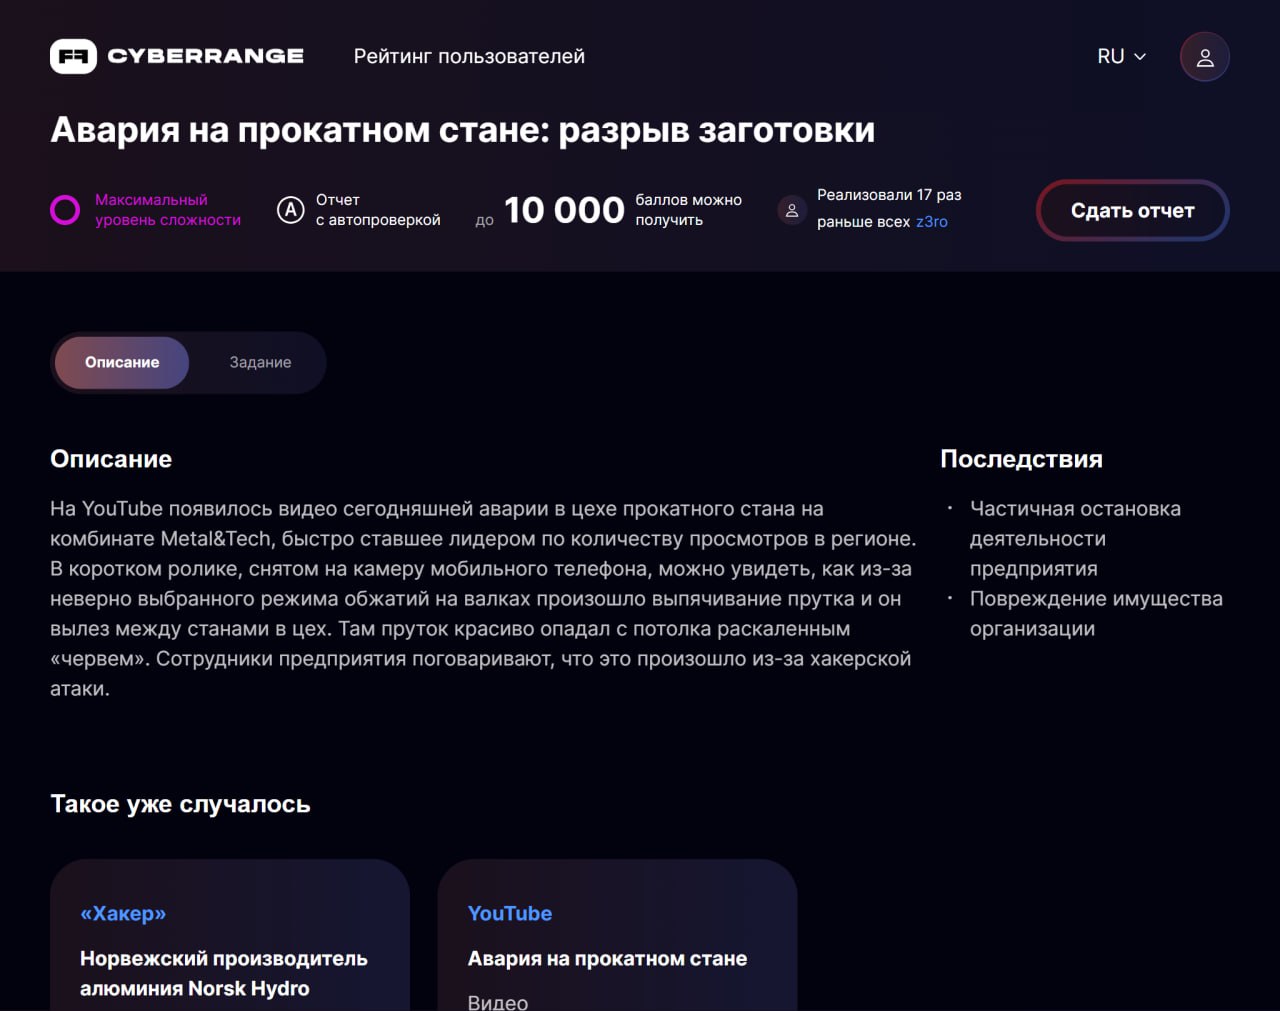This screenshot has width=1280, height=1011.
Task: Click the page title 'Авария на прокатном стане: разрыв заготовки'
Action: [x=463, y=130]
